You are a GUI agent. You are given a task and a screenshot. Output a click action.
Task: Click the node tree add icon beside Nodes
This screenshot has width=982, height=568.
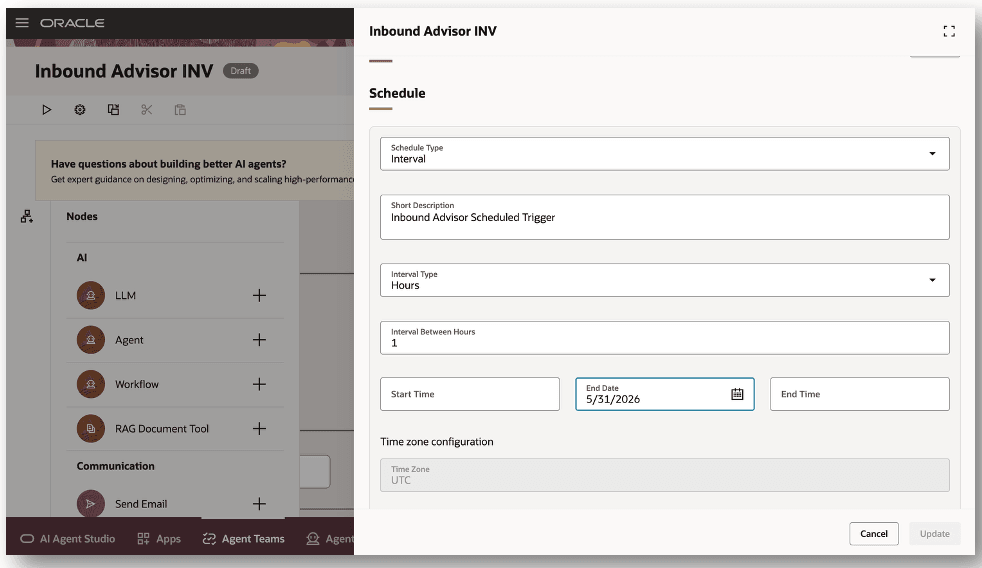click(26, 217)
